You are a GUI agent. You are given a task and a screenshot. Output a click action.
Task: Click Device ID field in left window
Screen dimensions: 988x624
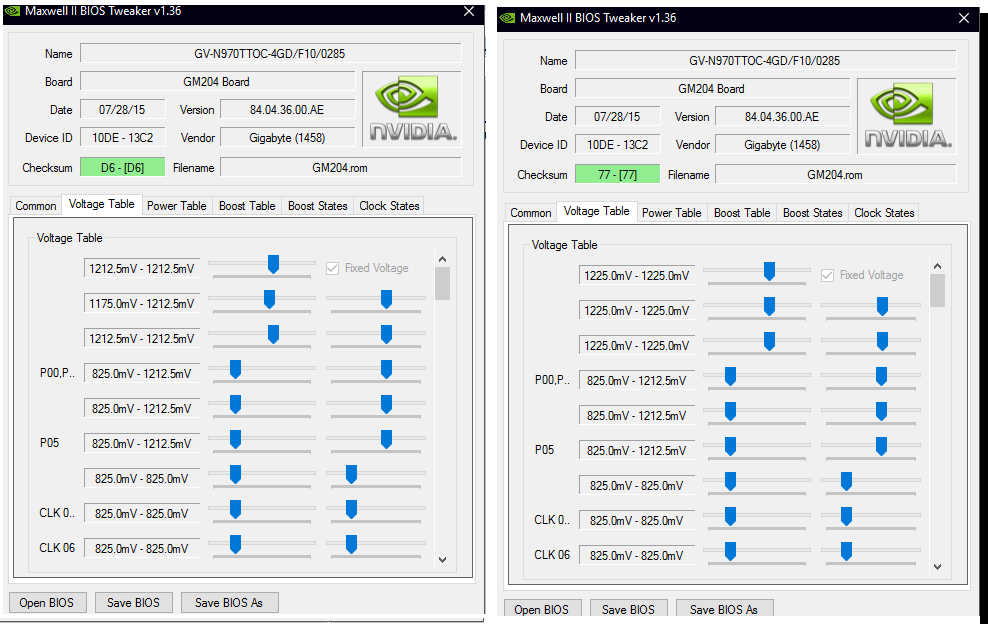pos(122,137)
